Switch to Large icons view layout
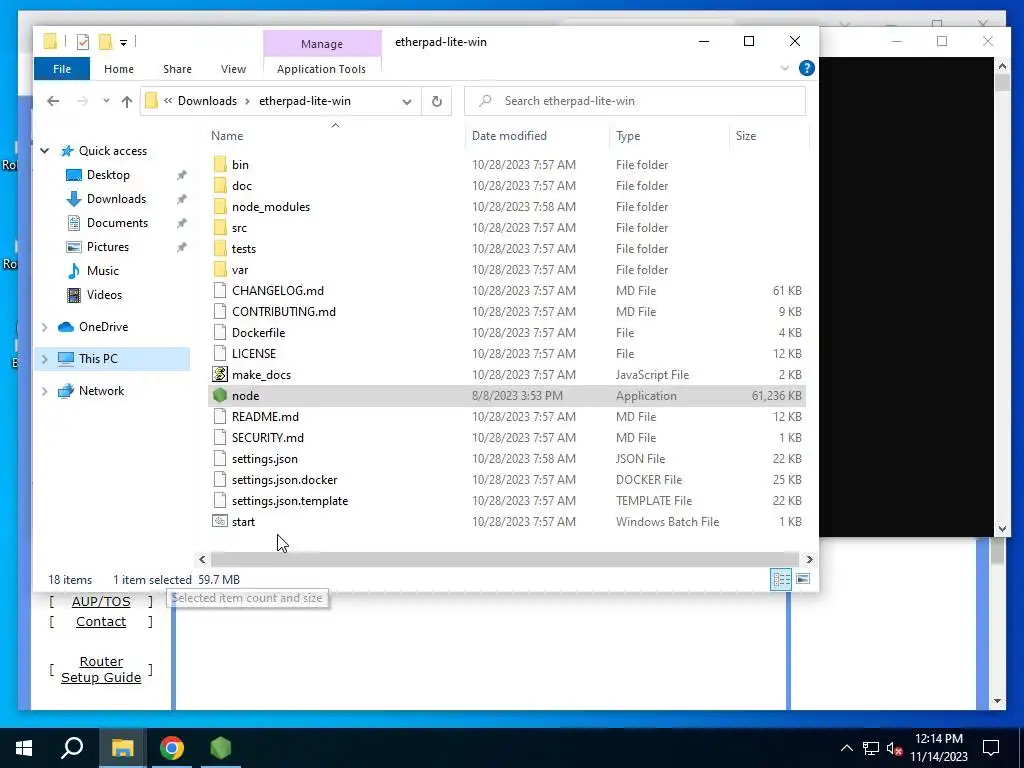The width and height of the screenshot is (1024, 768). click(803, 579)
